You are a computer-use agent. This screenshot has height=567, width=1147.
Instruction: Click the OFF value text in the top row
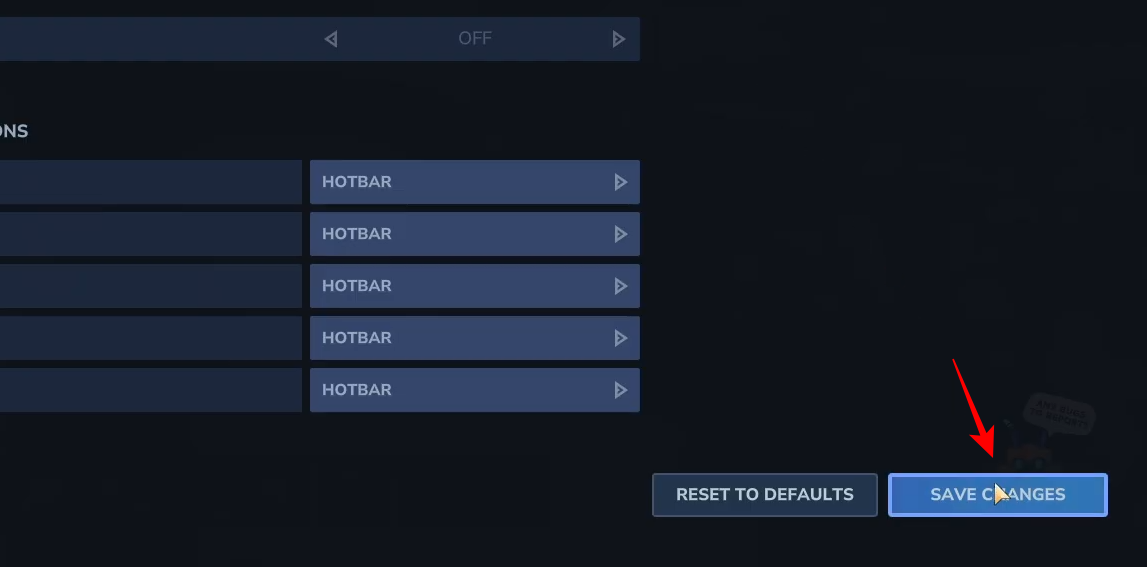(x=475, y=39)
